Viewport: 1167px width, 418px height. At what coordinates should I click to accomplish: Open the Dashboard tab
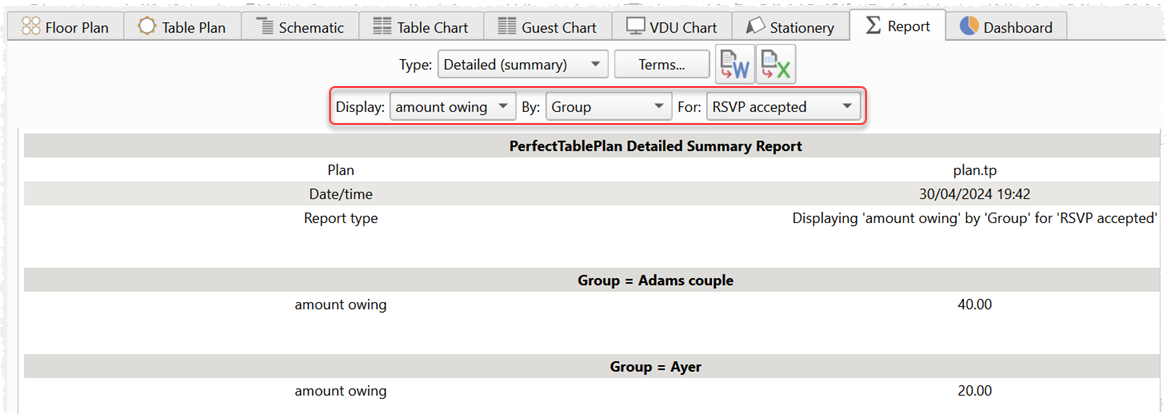coord(1006,28)
